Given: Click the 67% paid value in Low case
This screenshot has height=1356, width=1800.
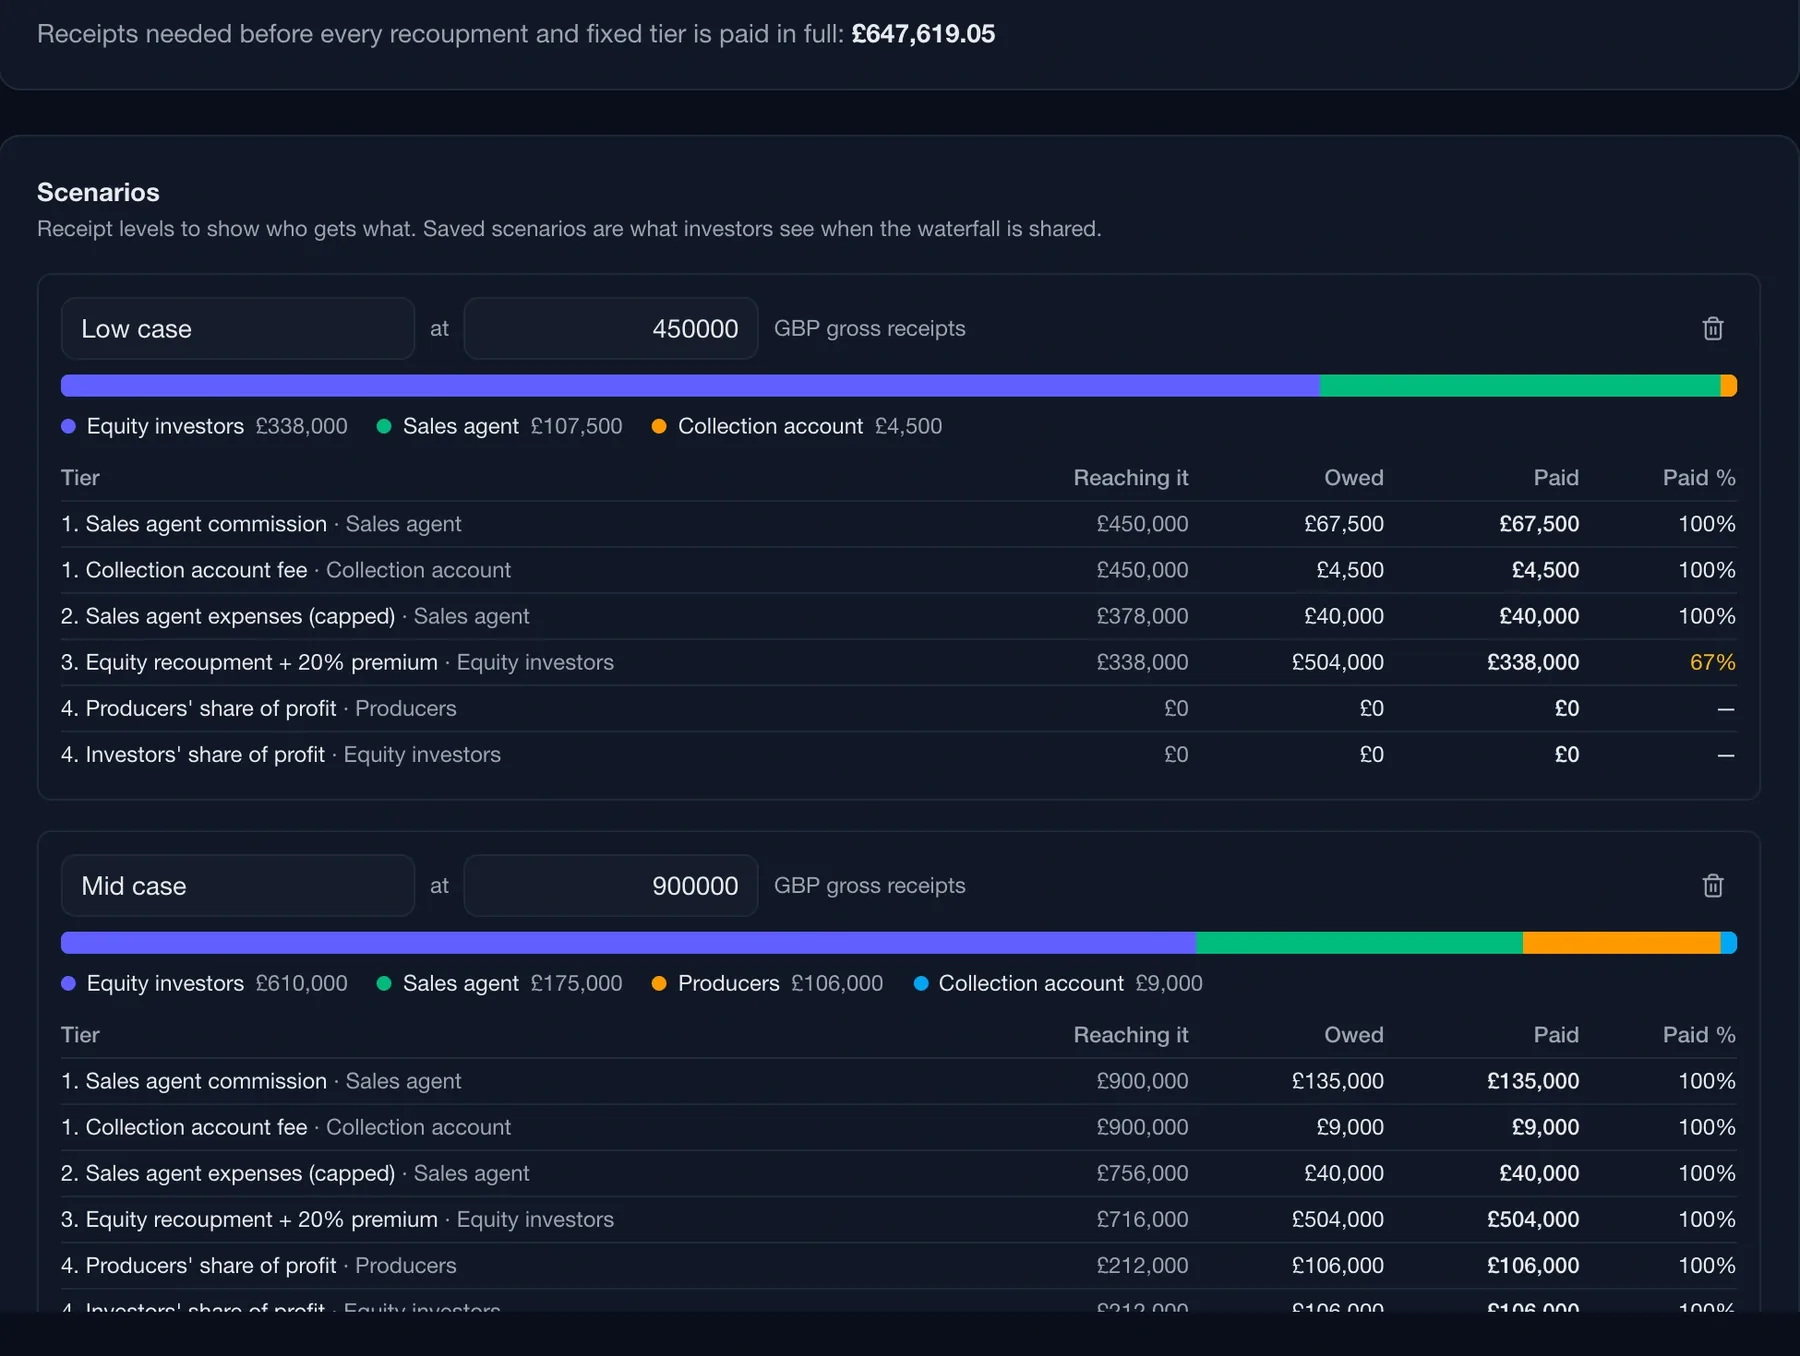Looking at the screenshot, I should pos(1712,662).
